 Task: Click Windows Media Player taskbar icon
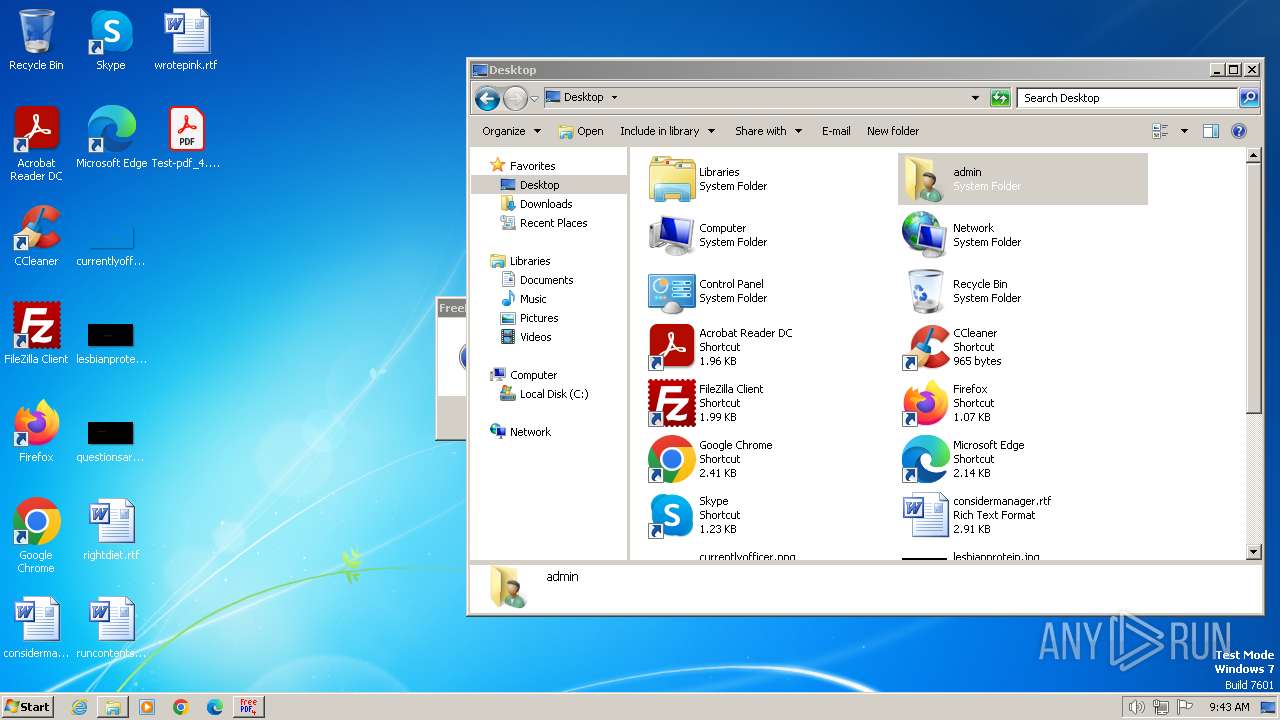click(147, 707)
